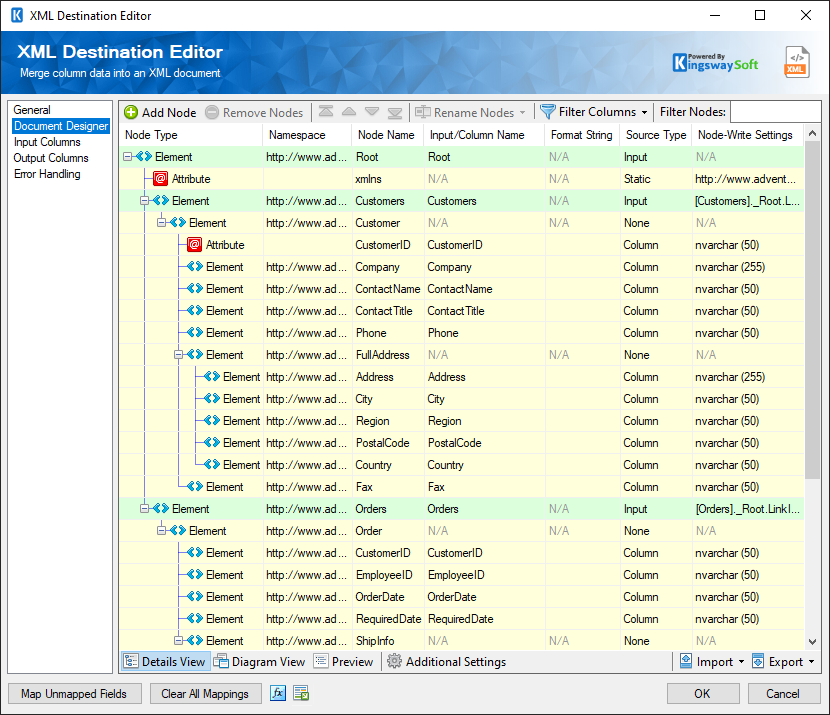Click the Clear All Mappings button
Image resolution: width=830 pixels, height=715 pixels.
click(x=205, y=693)
